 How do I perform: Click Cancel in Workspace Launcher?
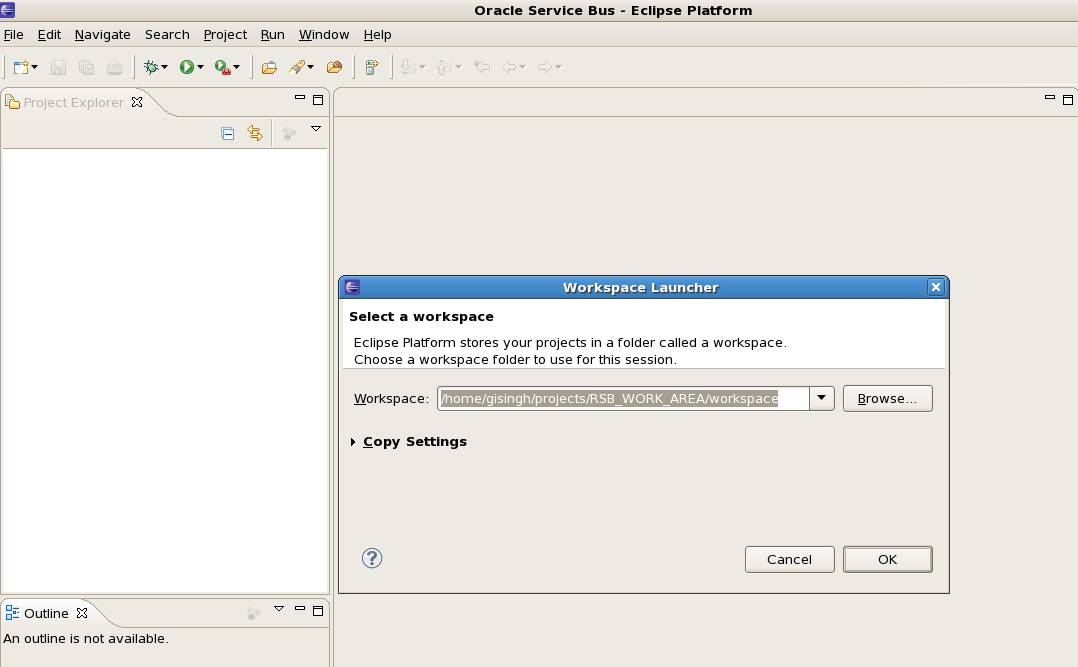[789, 559]
